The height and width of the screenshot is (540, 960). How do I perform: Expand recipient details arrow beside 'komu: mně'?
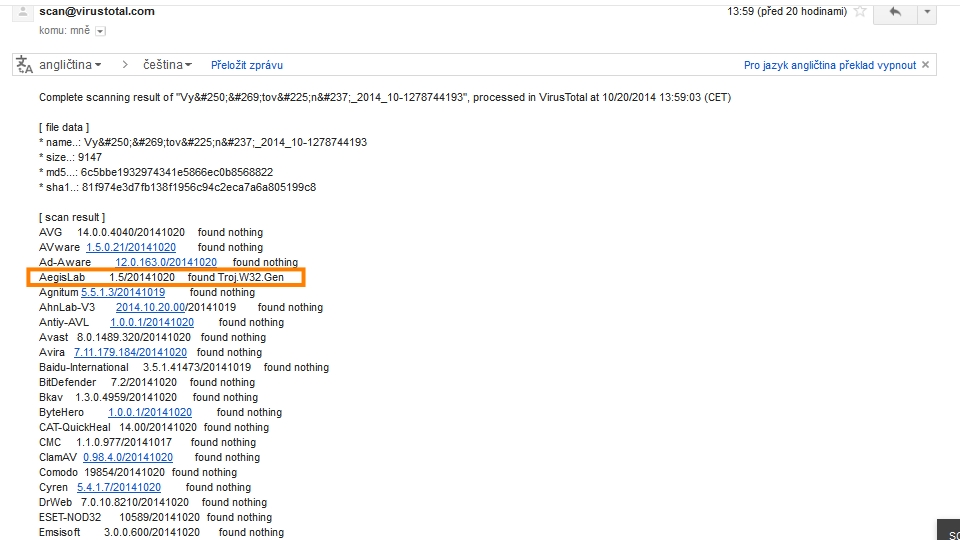point(100,31)
